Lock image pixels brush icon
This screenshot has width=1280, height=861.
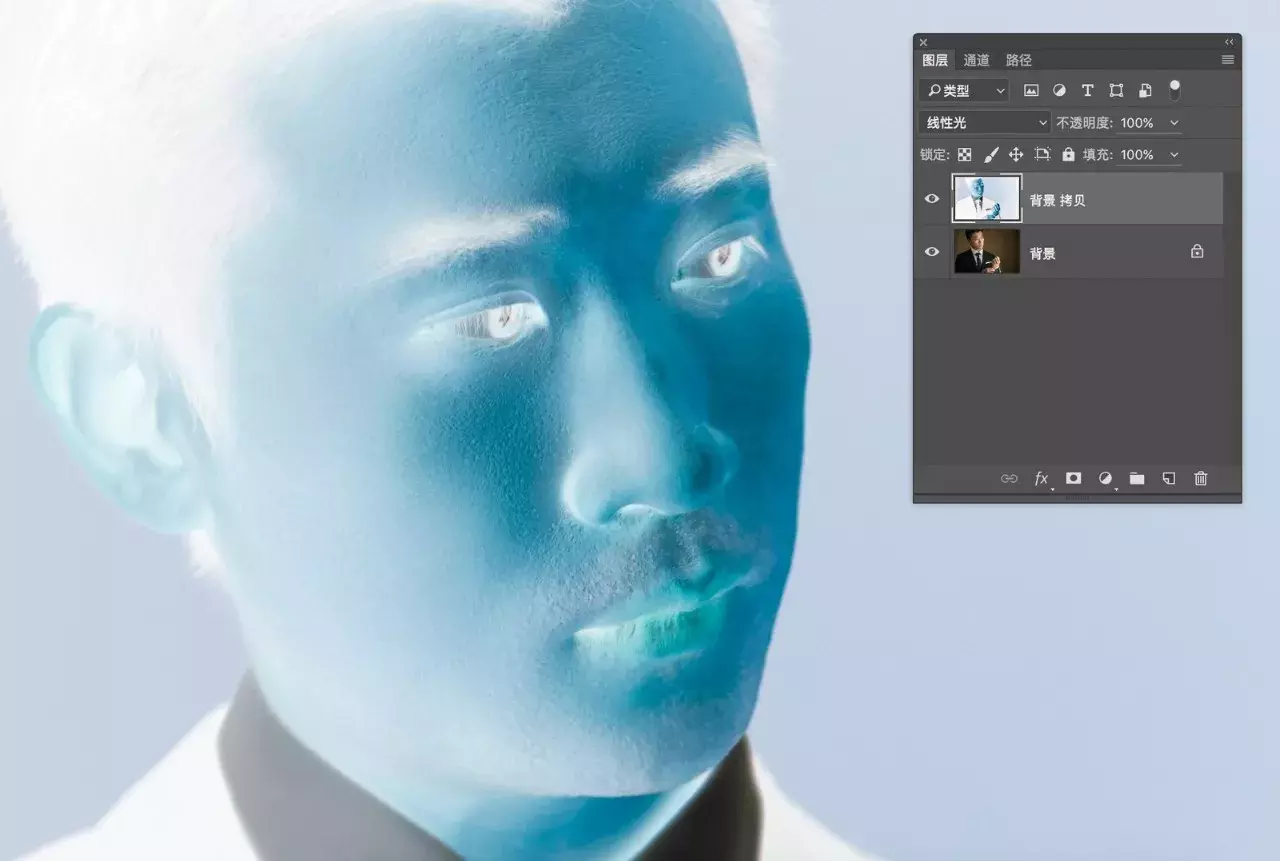991,155
